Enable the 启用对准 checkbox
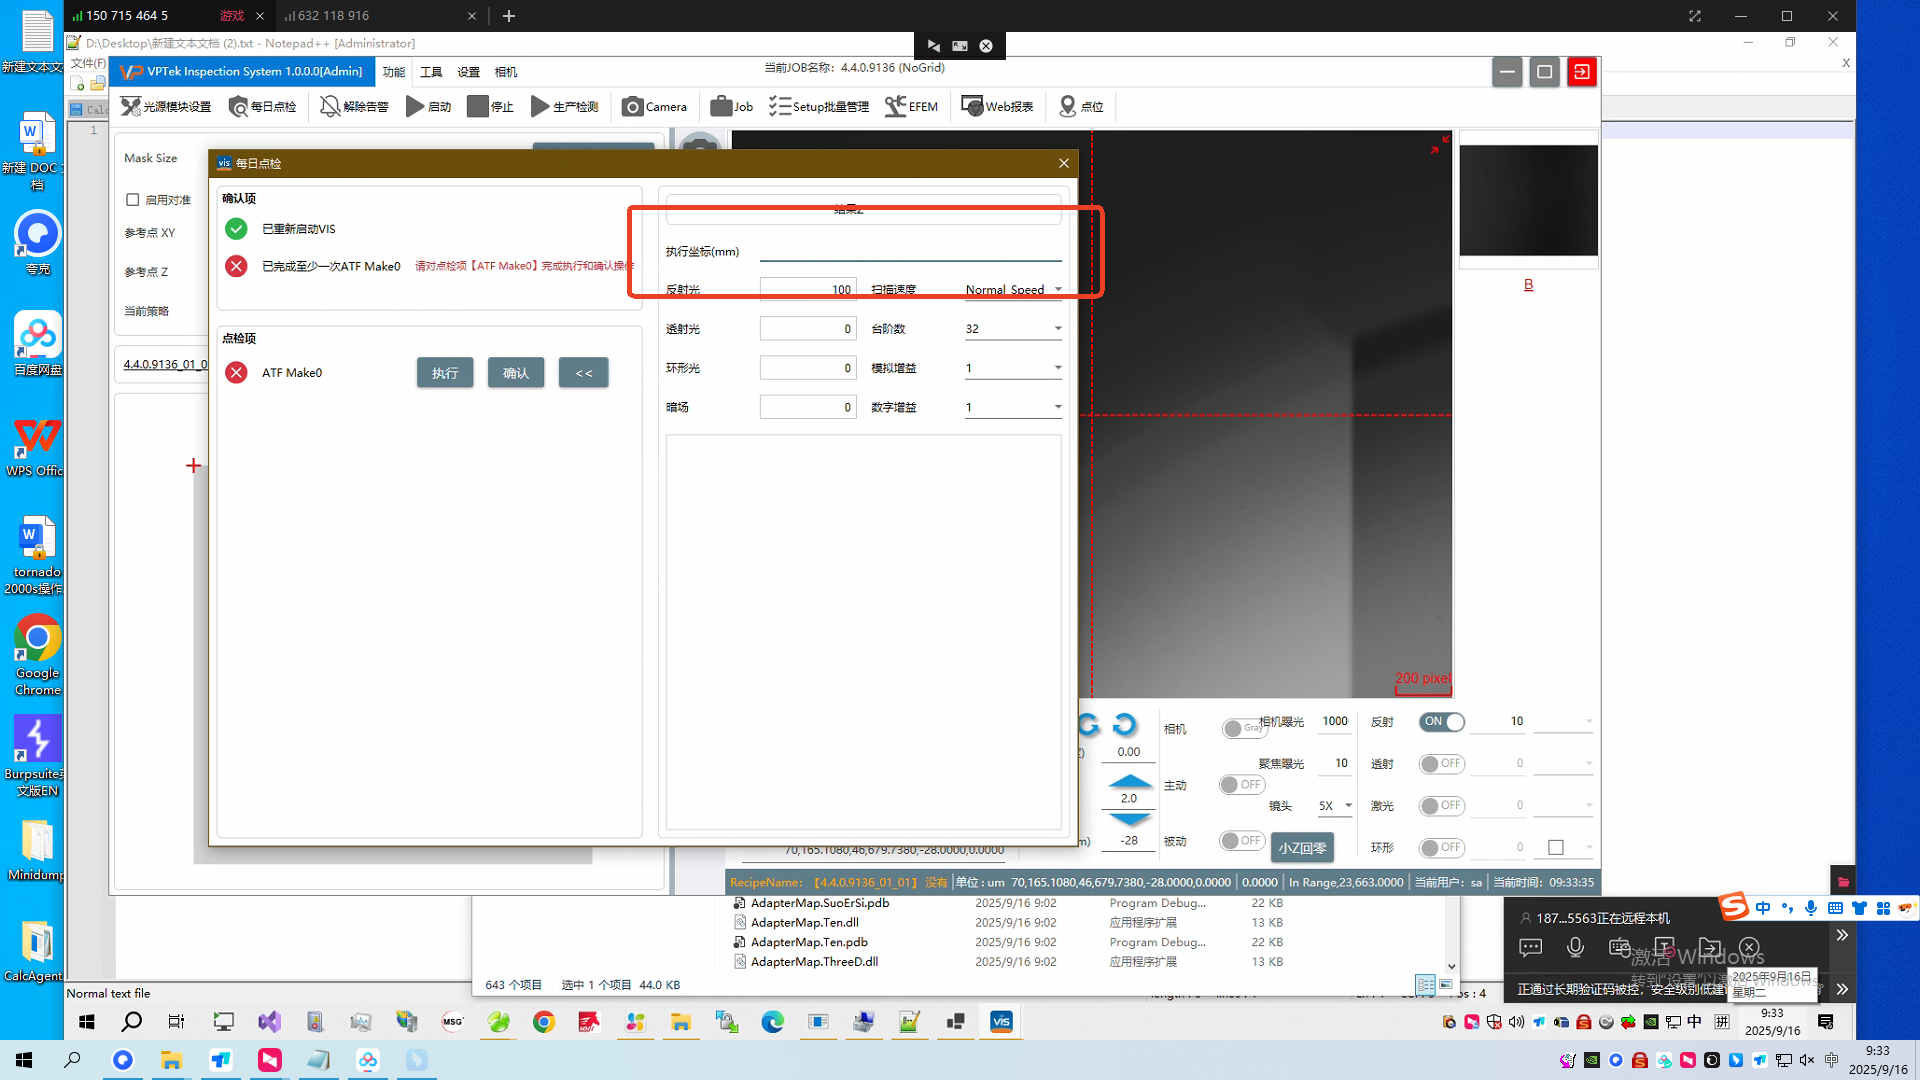The image size is (1920, 1080). (133, 200)
